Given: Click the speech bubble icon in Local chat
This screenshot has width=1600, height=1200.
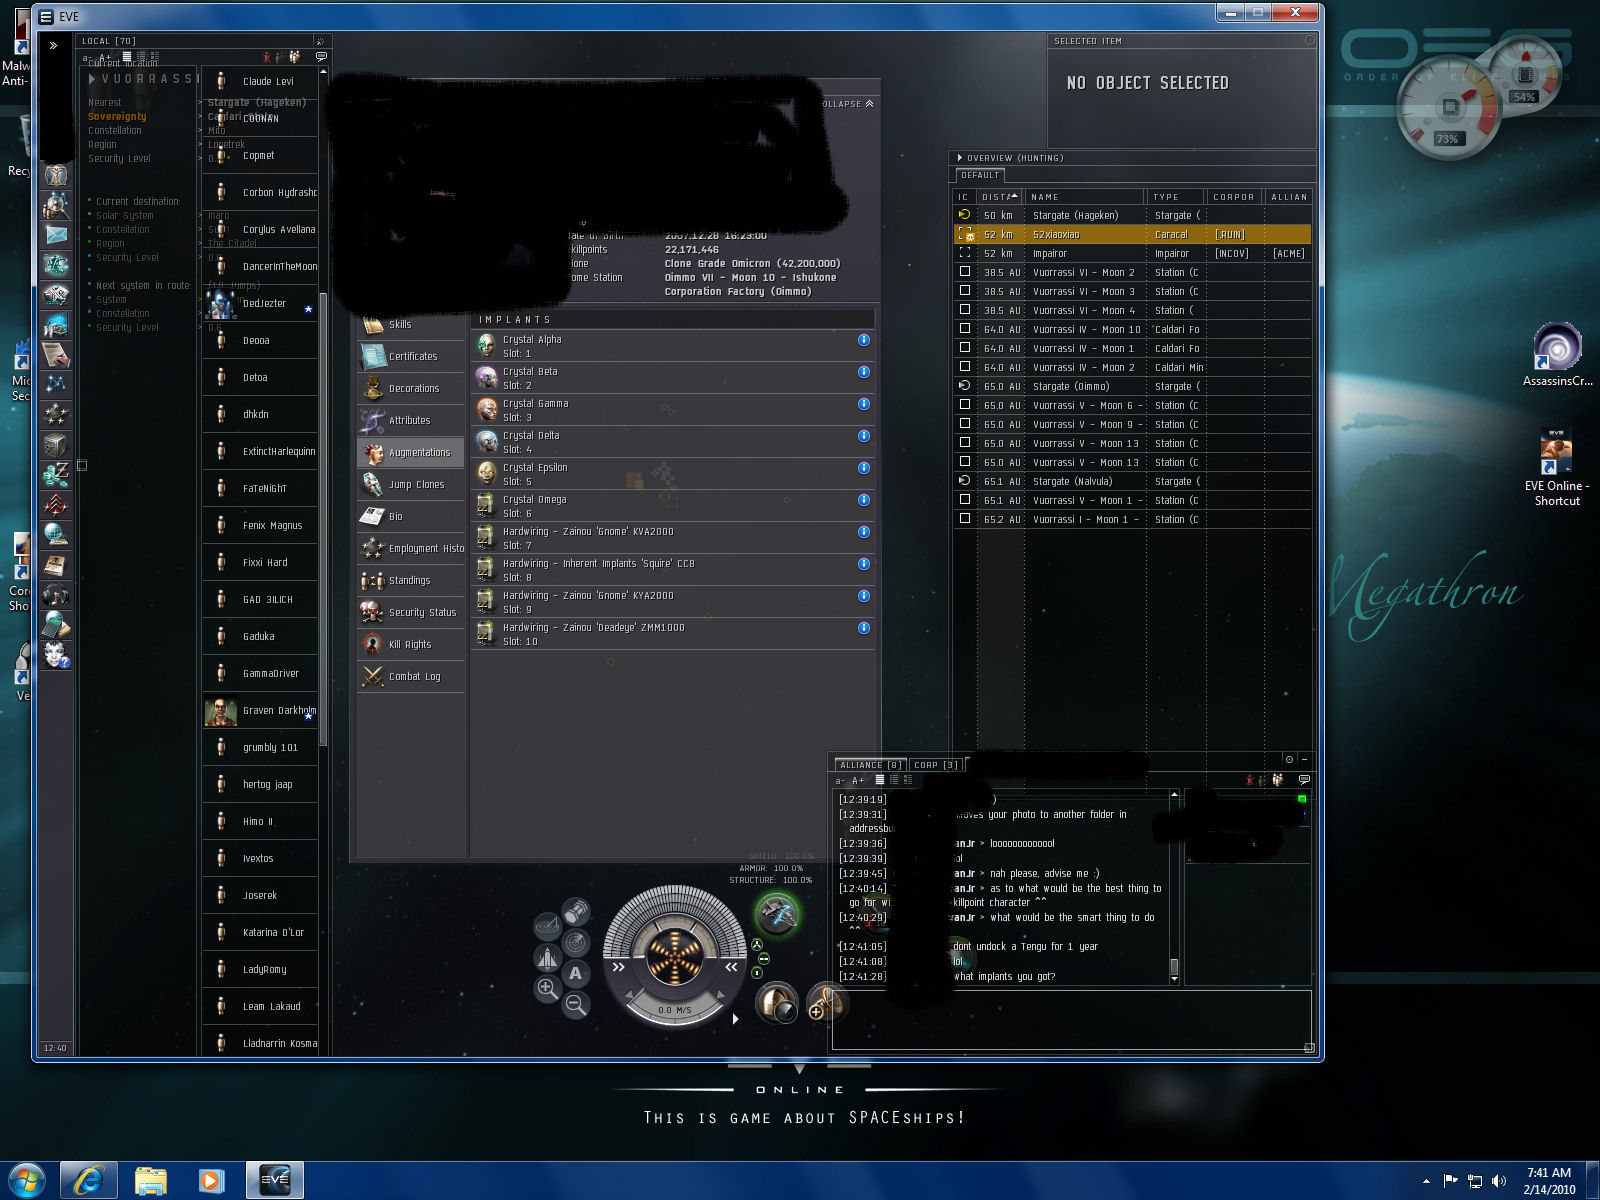Looking at the screenshot, I should [x=321, y=57].
